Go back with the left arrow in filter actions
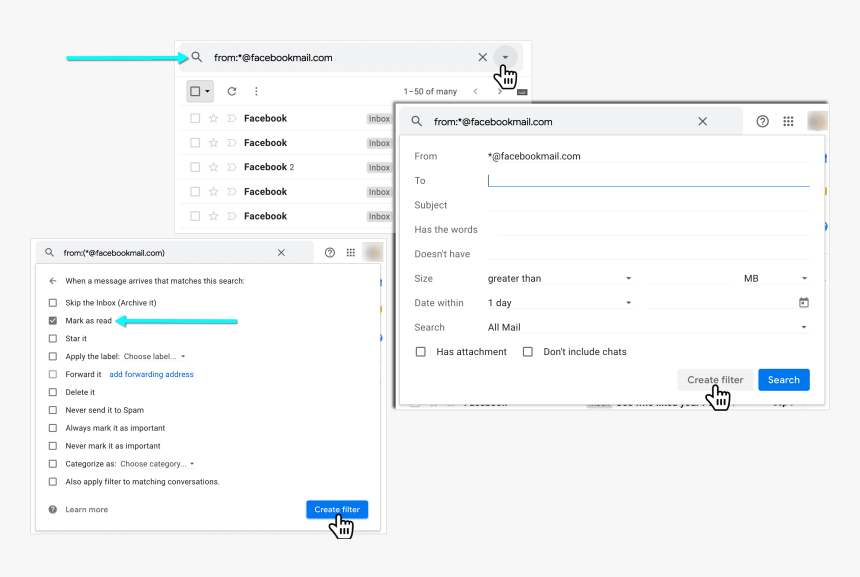Viewport: 860px width, 577px height. pos(53,281)
